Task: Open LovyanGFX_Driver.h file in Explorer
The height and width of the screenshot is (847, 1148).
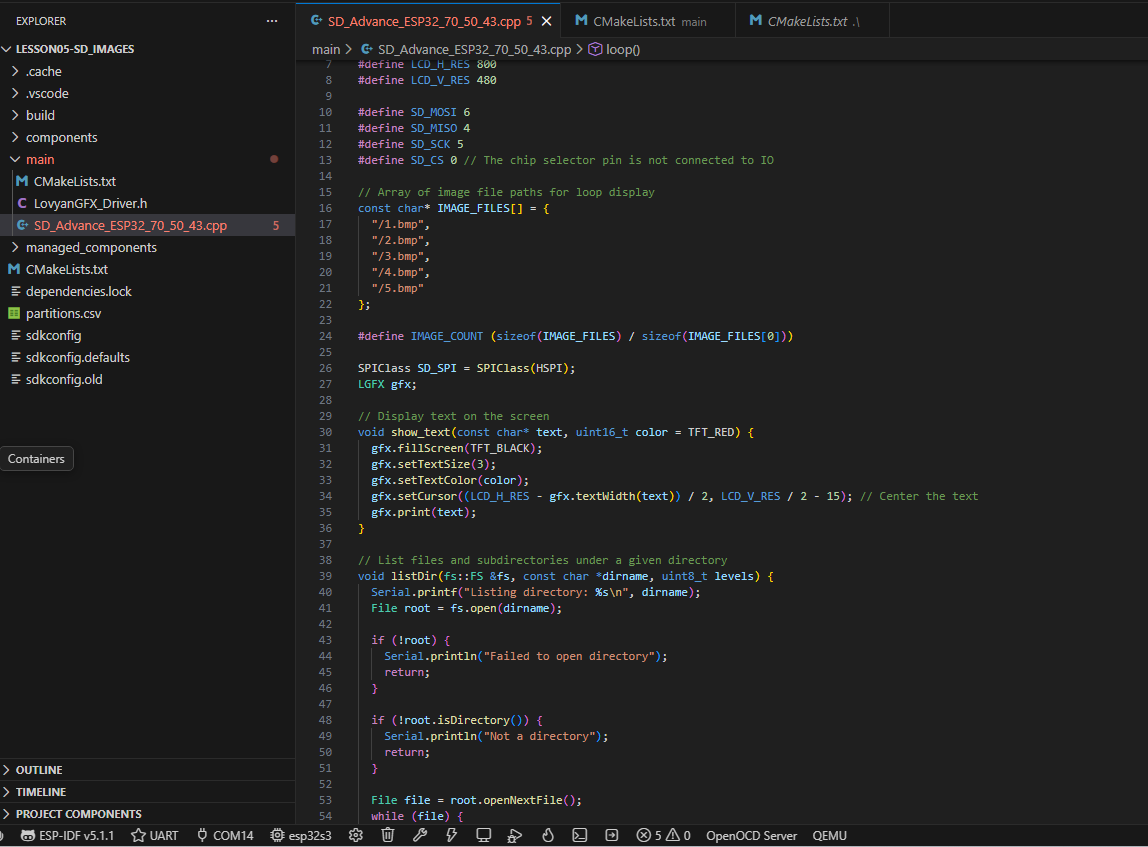Action: (90, 203)
